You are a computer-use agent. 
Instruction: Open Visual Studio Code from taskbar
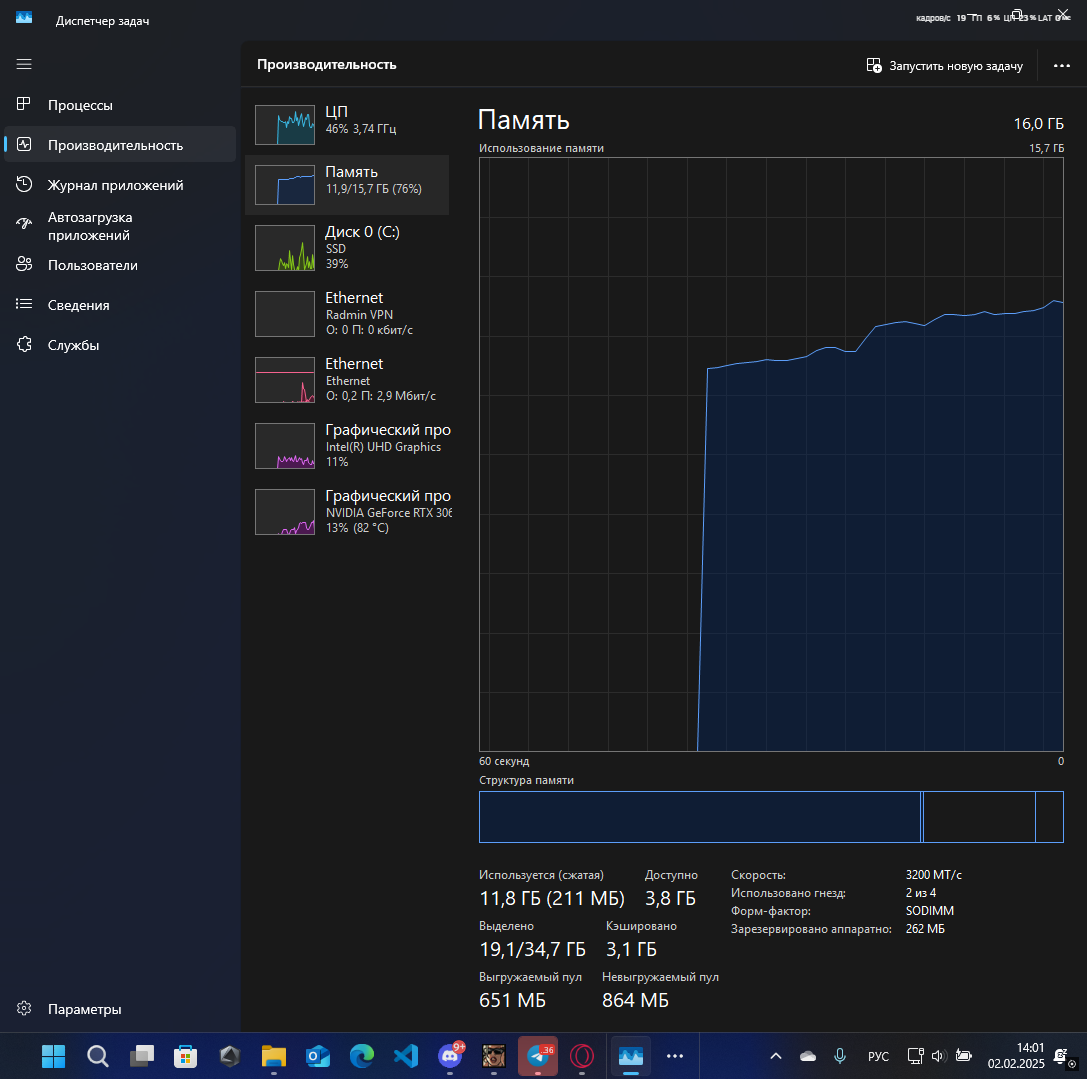(x=405, y=1056)
